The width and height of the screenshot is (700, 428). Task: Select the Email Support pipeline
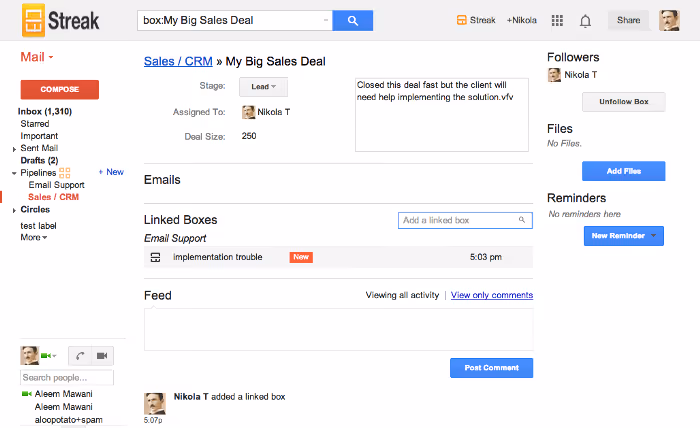coord(56,185)
